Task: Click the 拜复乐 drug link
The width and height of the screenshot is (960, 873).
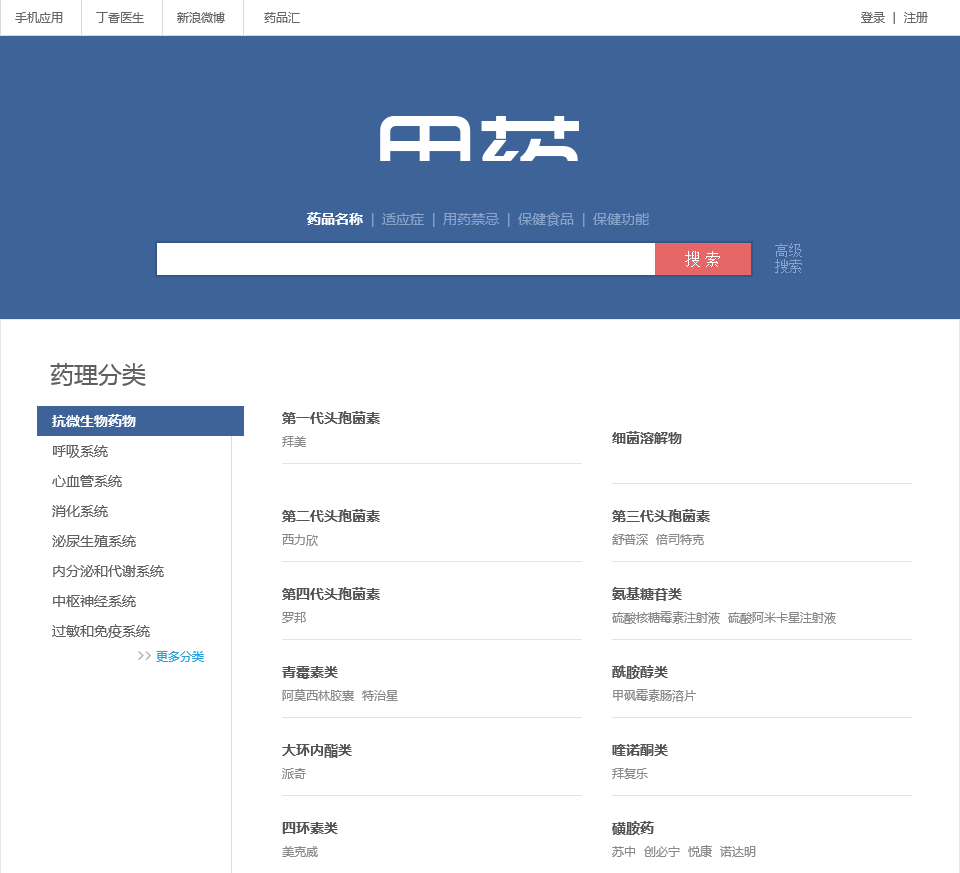Action: point(630,773)
